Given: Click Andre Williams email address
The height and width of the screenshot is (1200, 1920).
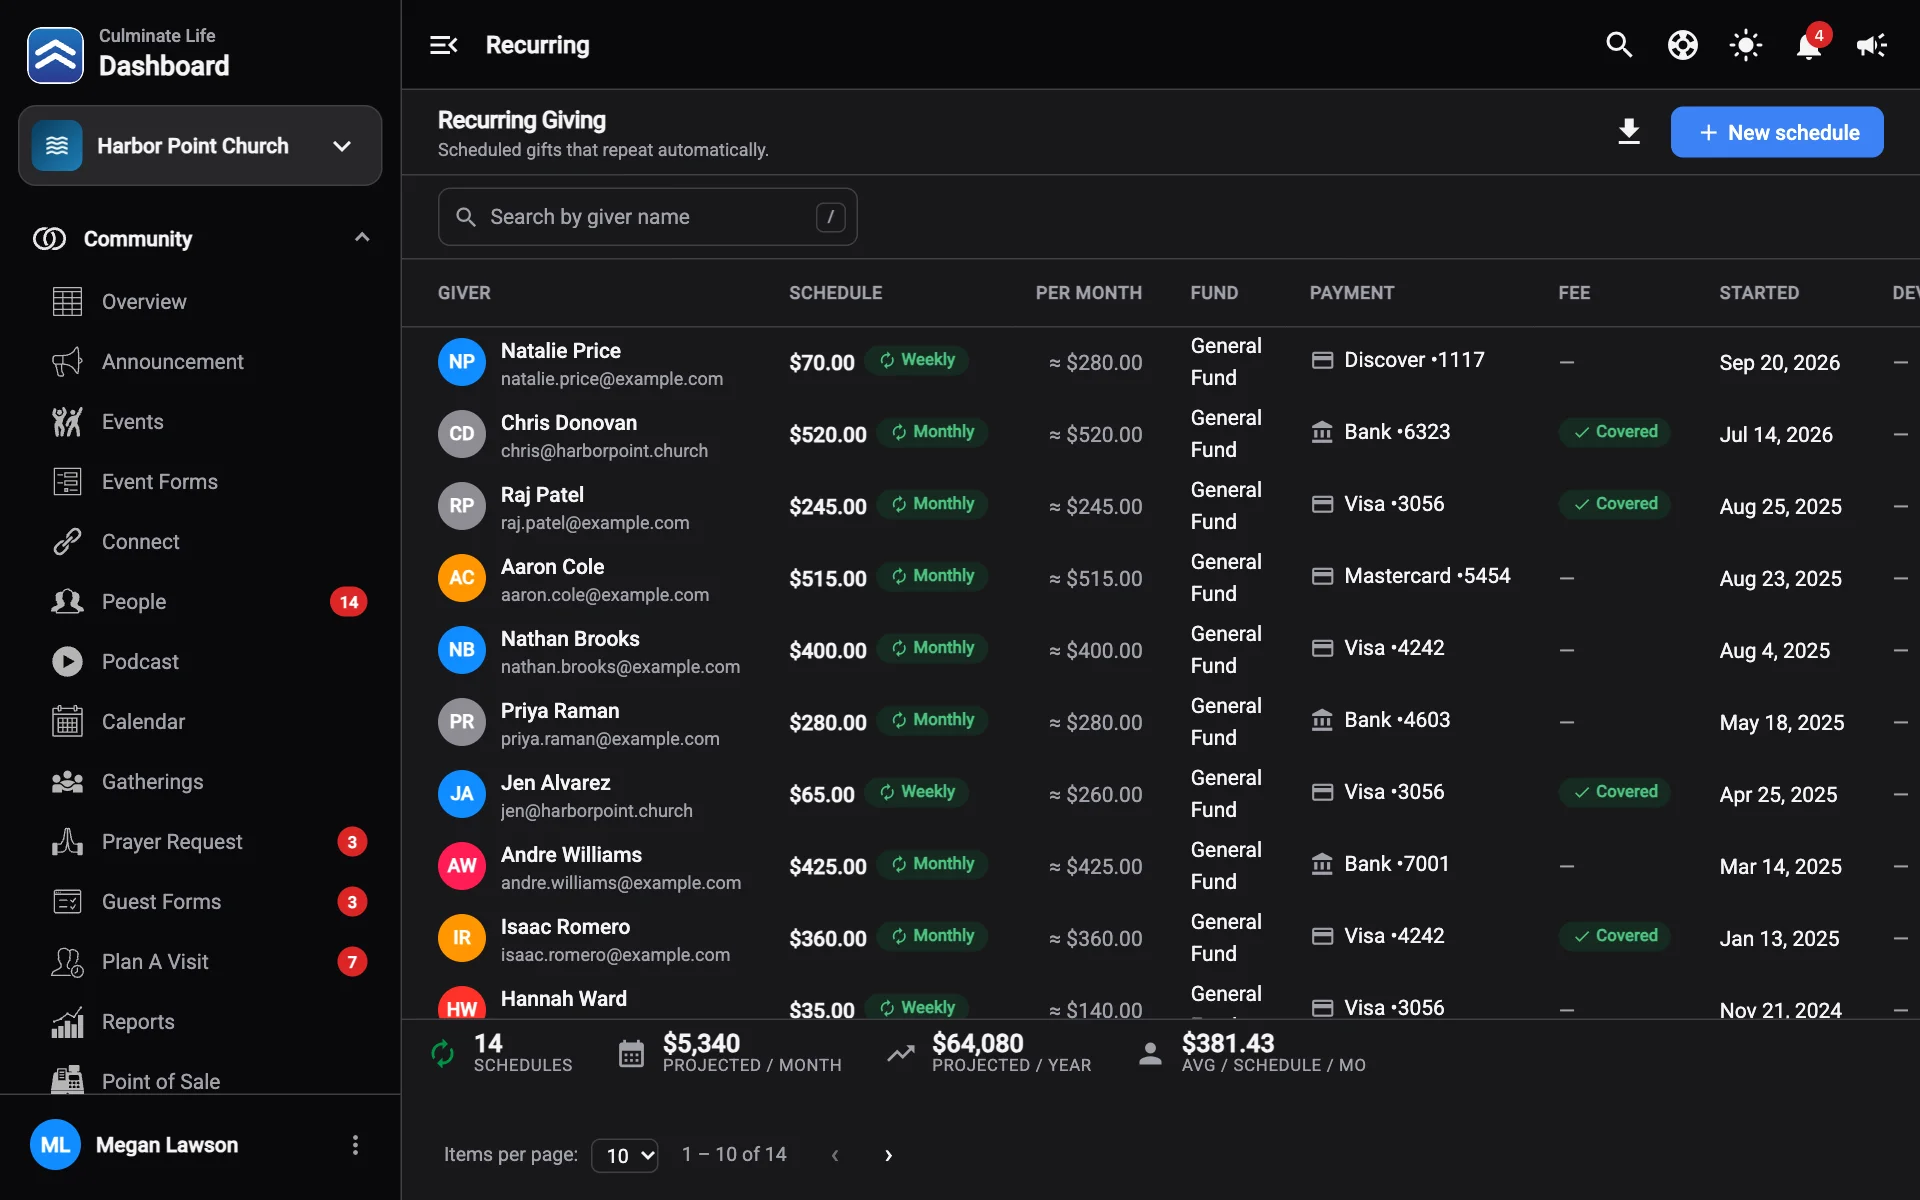Looking at the screenshot, I should (x=621, y=883).
